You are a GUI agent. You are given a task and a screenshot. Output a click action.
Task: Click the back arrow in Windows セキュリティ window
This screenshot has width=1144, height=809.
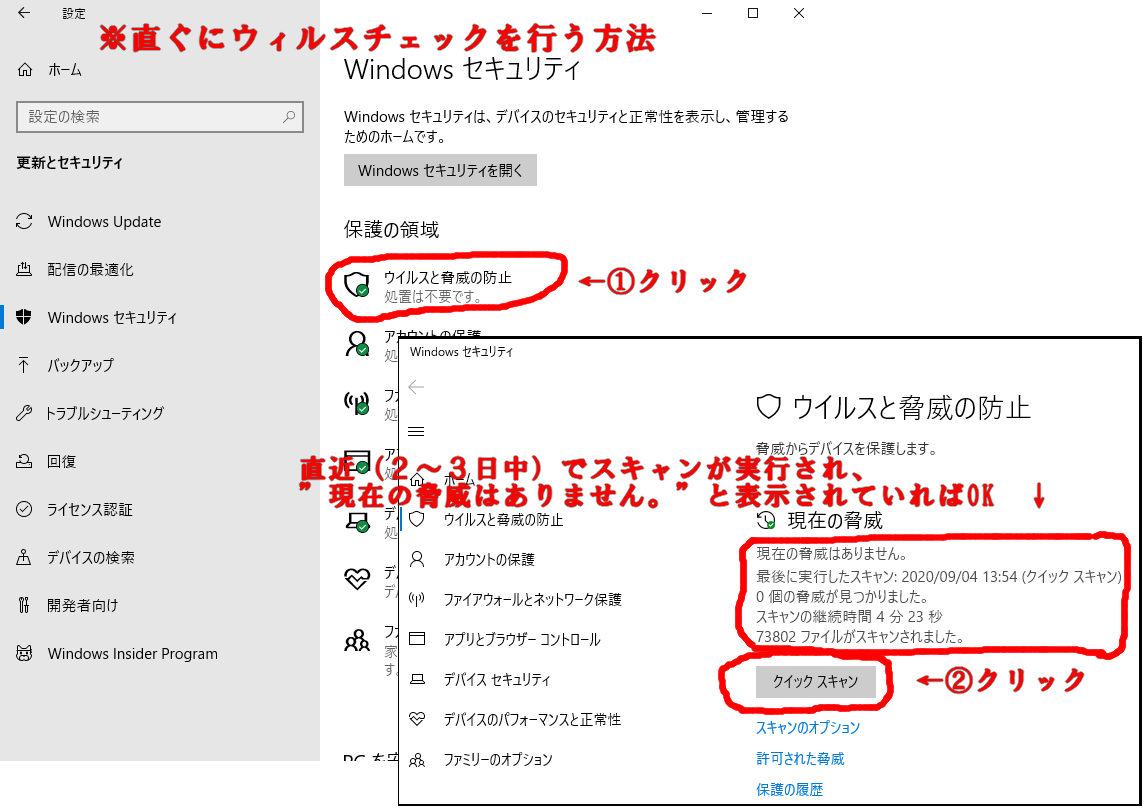[417, 387]
